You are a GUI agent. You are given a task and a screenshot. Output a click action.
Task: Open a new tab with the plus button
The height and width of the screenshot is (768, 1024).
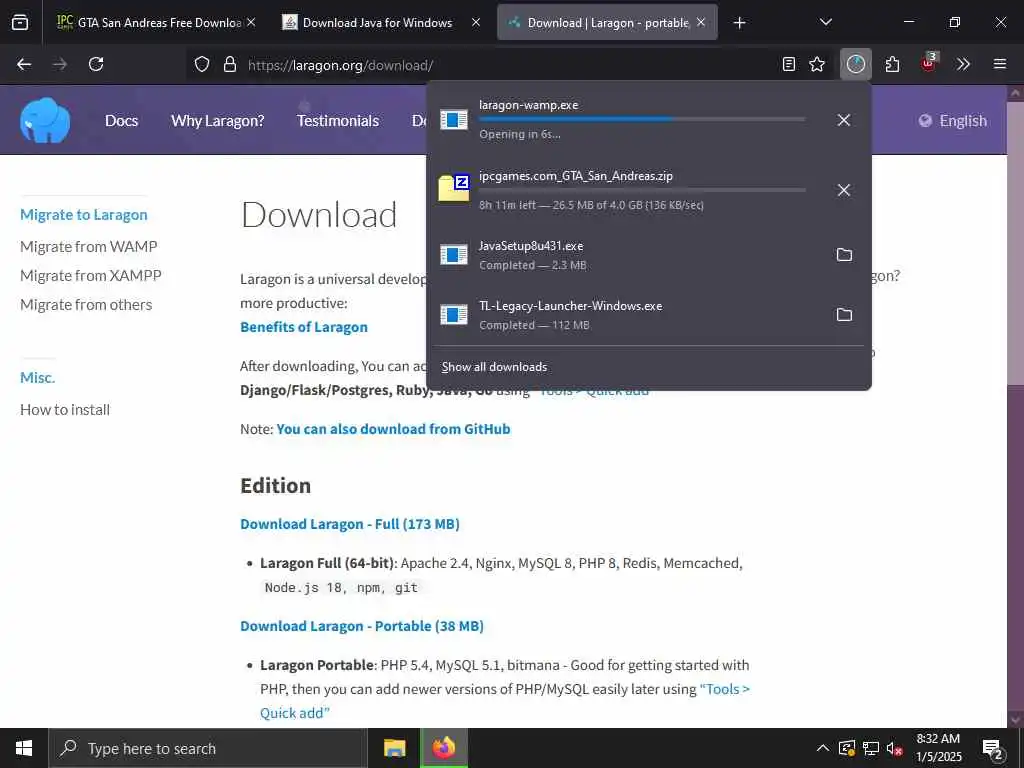pos(739,23)
